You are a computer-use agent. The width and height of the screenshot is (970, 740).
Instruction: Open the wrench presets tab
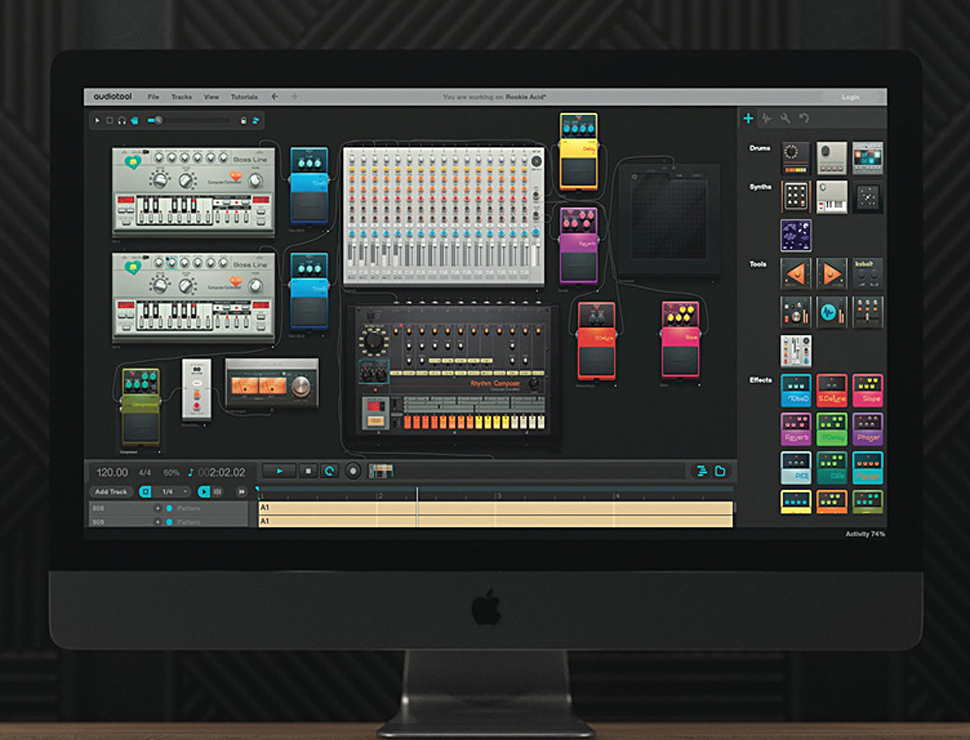click(x=785, y=118)
